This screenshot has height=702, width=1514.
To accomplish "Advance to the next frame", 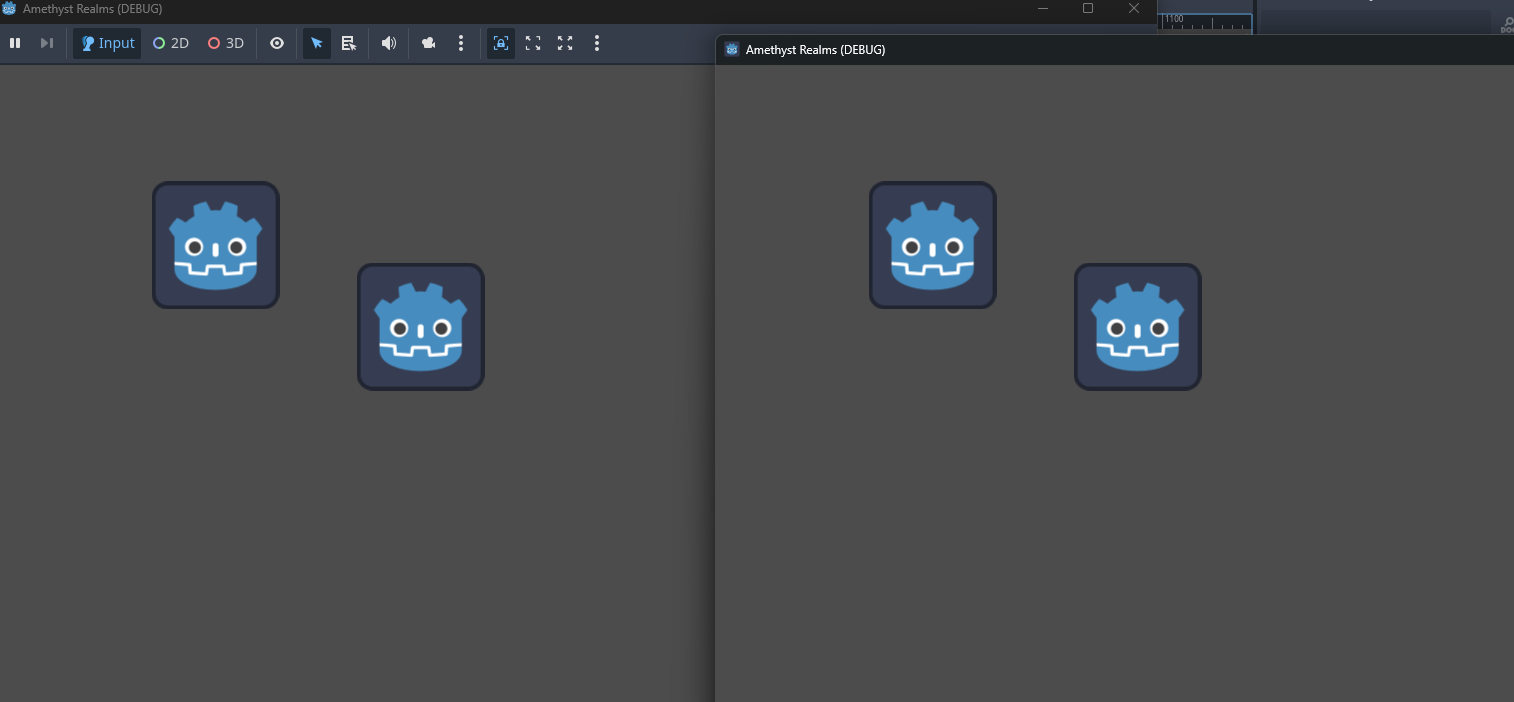I will (x=46, y=43).
